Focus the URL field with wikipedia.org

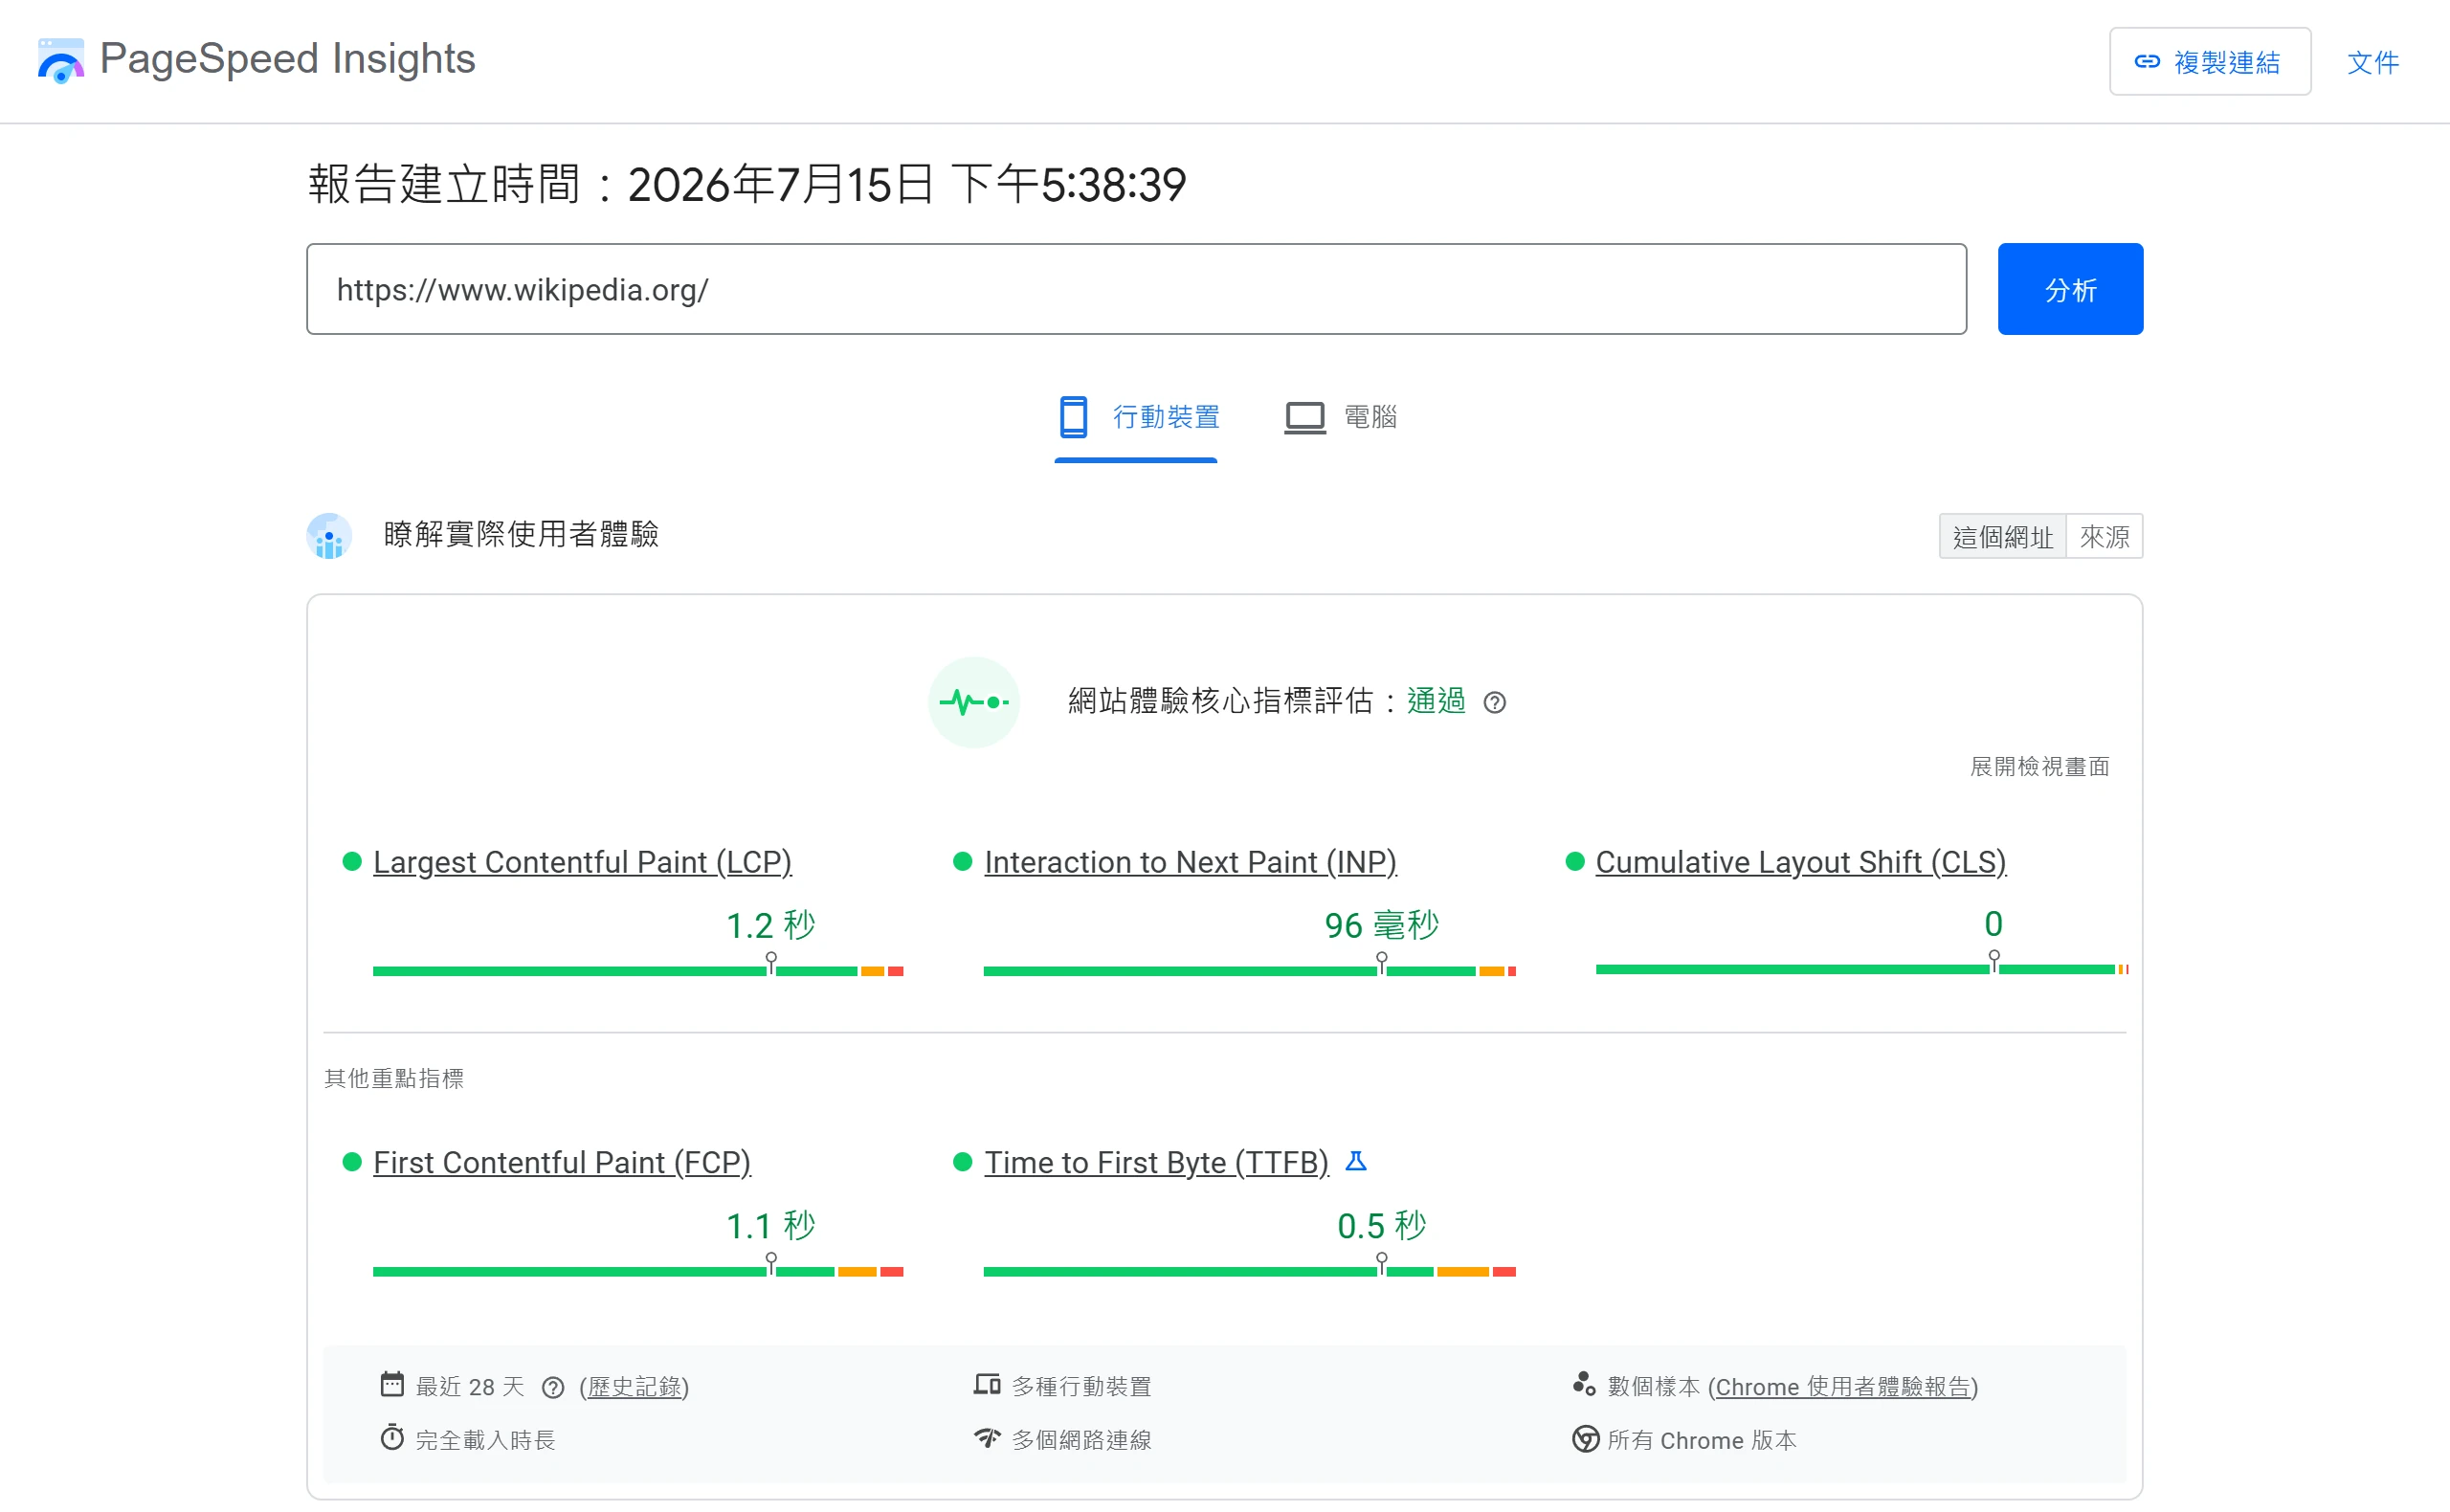1136,289
